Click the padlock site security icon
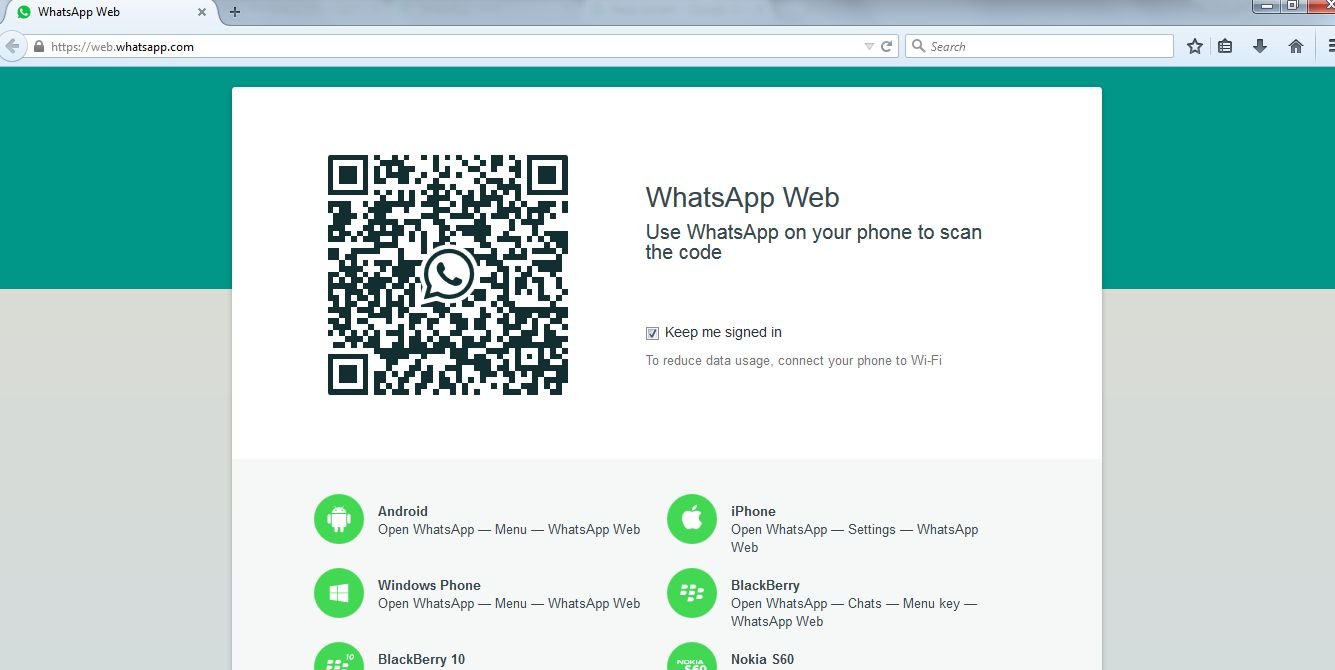Viewport: 1335px width, 670px height. pos(39,47)
